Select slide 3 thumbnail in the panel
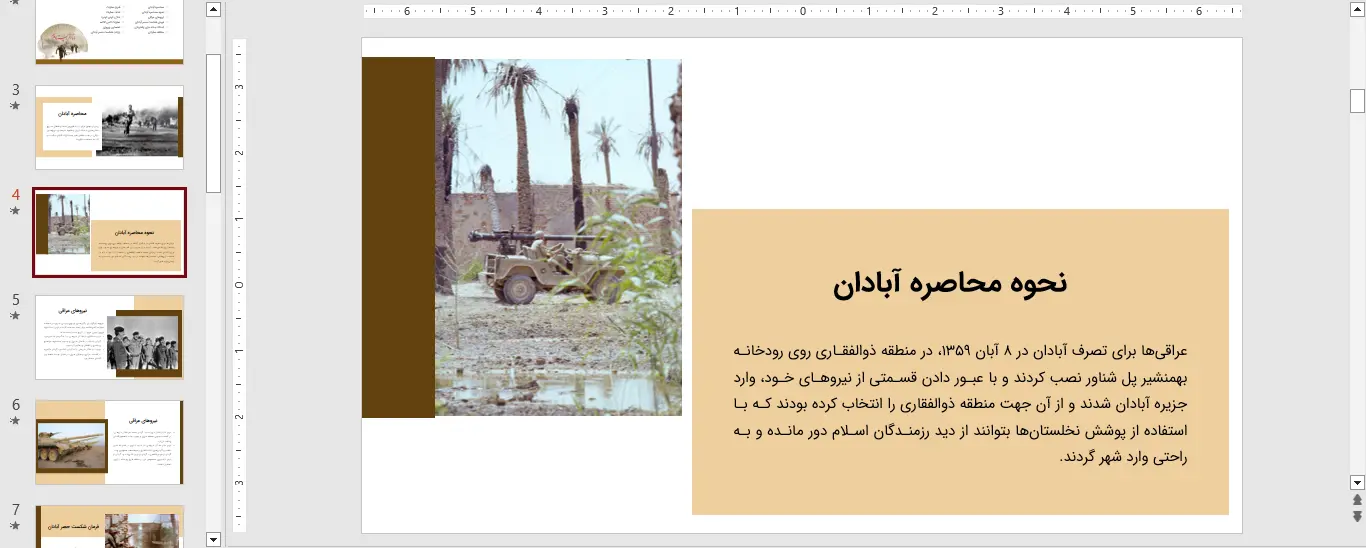Screen dimensions: 1366x548 tap(109, 127)
